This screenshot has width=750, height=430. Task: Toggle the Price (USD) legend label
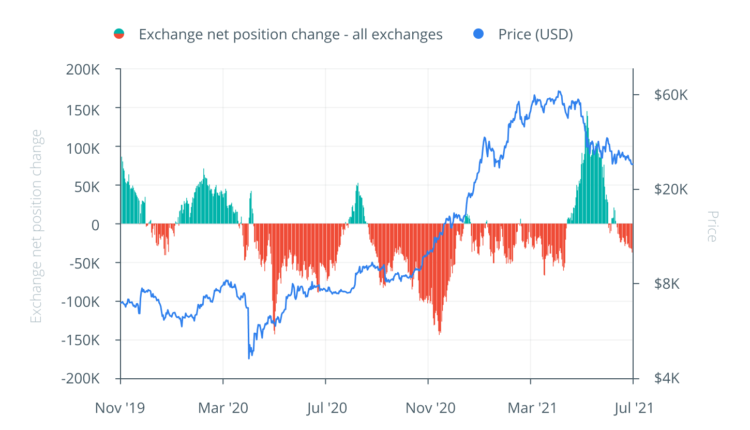coord(550,34)
